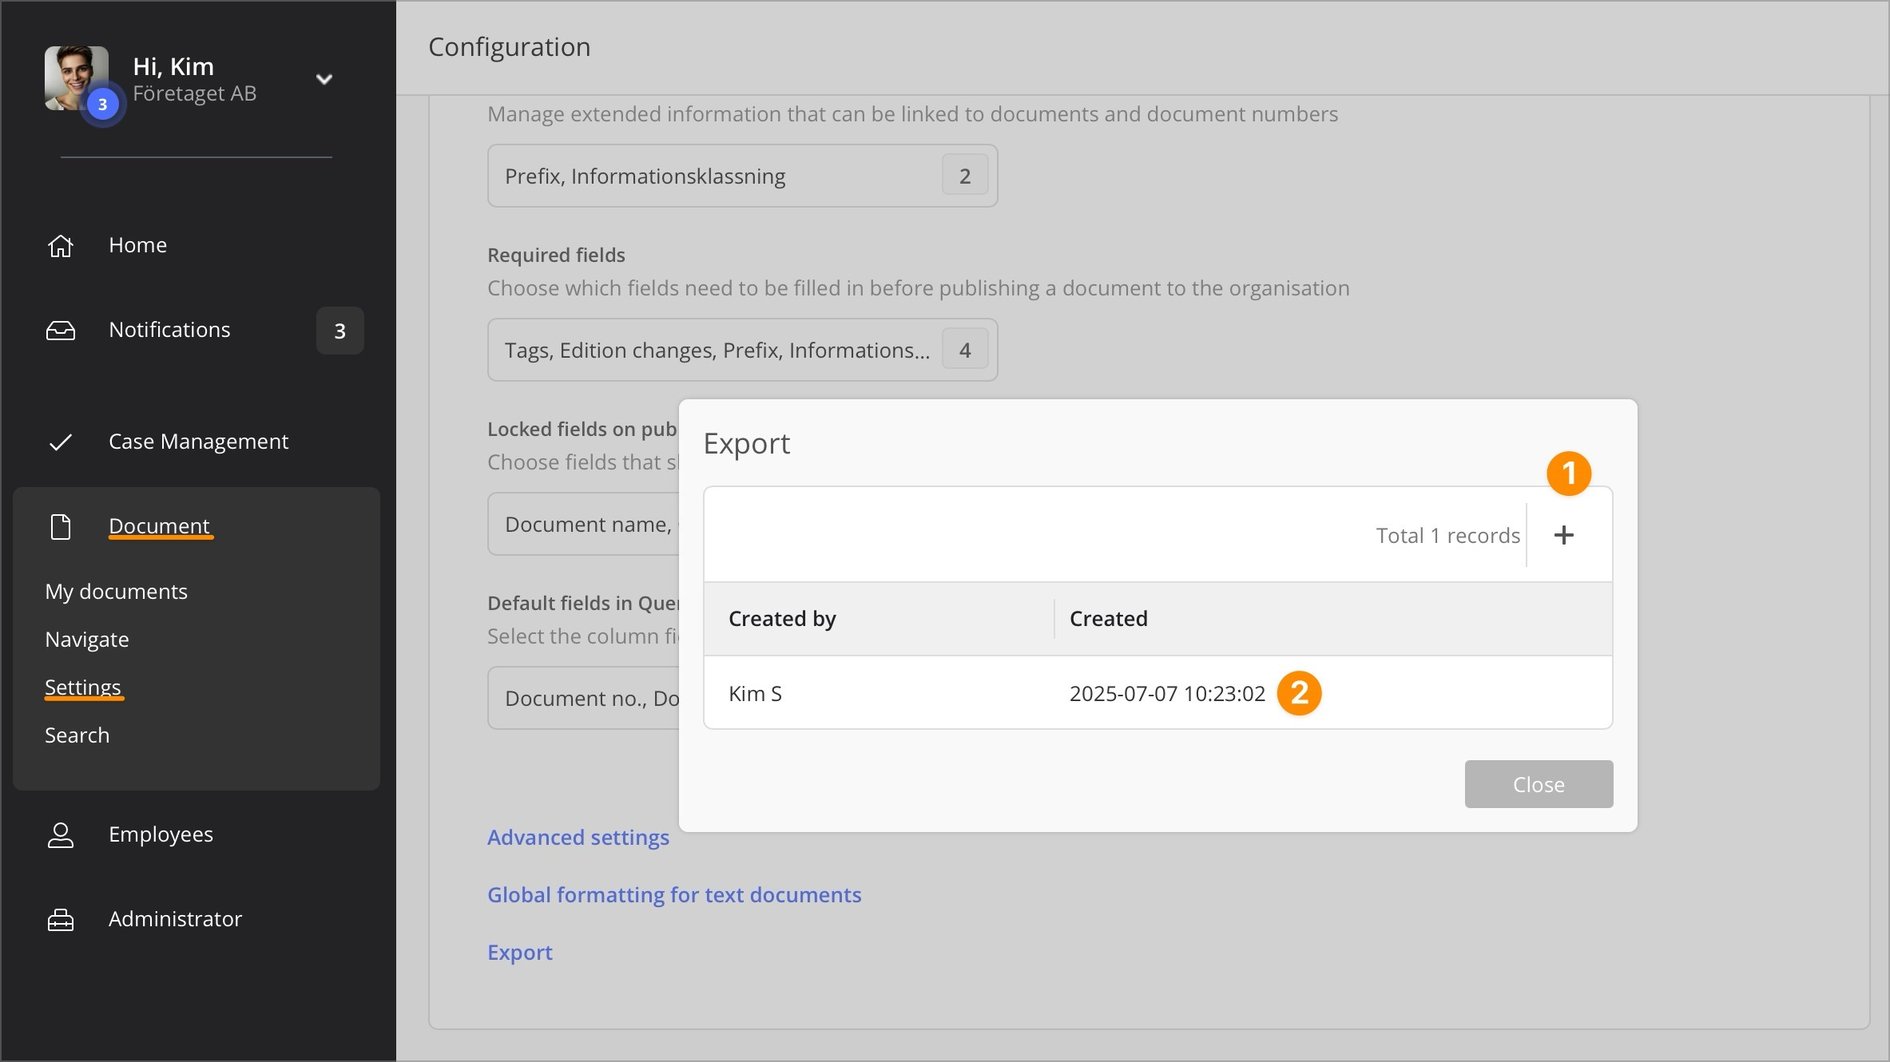1890x1062 pixels.
Task: Open the Notifications inbox icon
Action: pyautogui.click(x=61, y=330)
